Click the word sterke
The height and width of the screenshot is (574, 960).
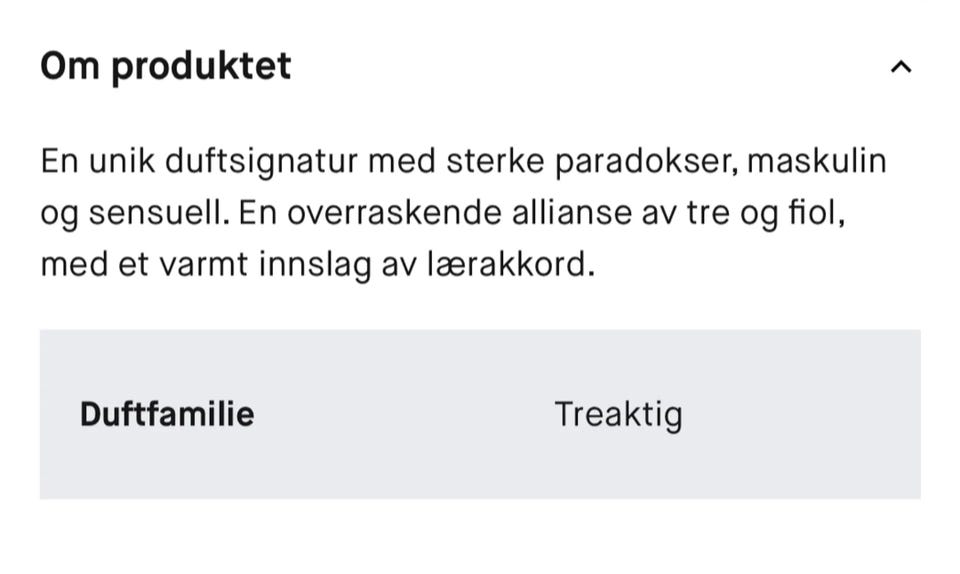pyautogui.click(x=495, y=162)
